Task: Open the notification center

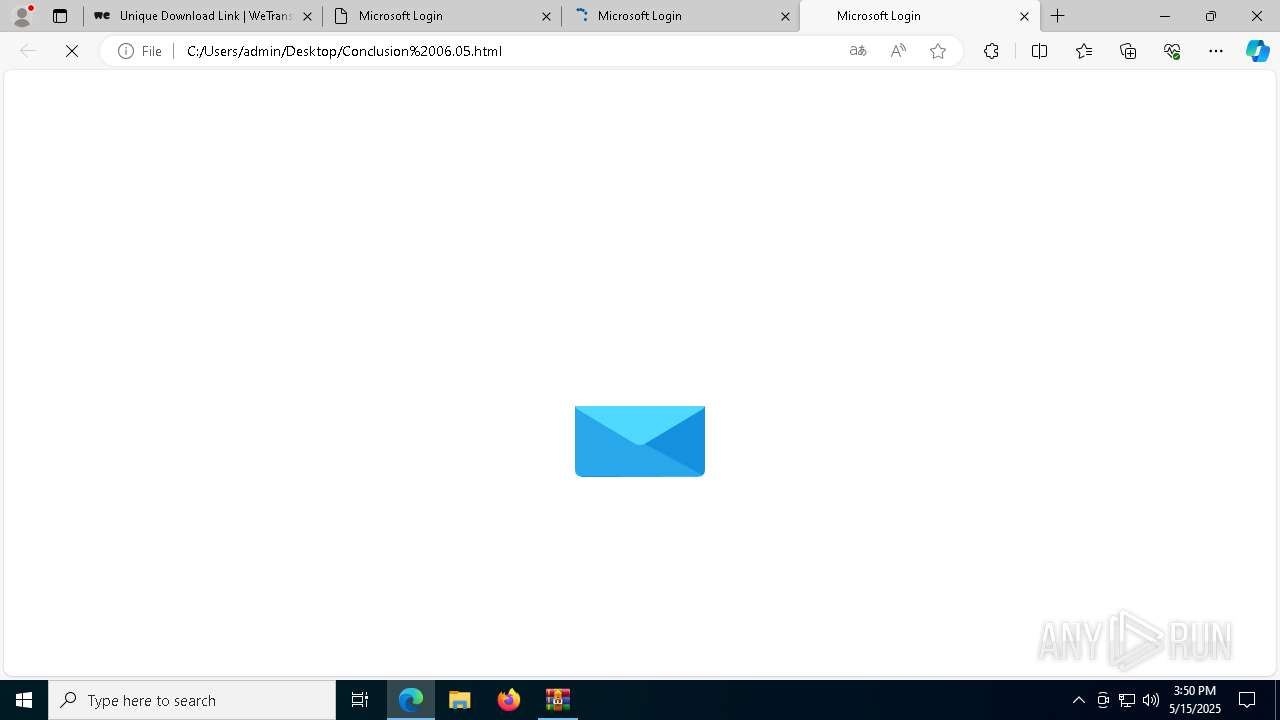Action: tap(1247, 700)
